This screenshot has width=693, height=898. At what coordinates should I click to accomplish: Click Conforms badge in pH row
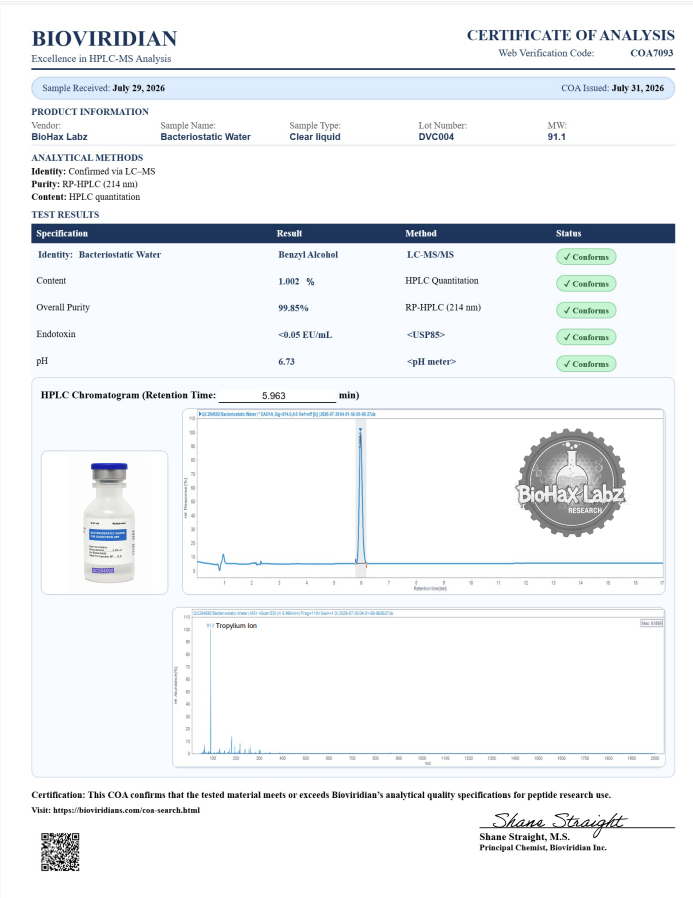click(586, 364)
